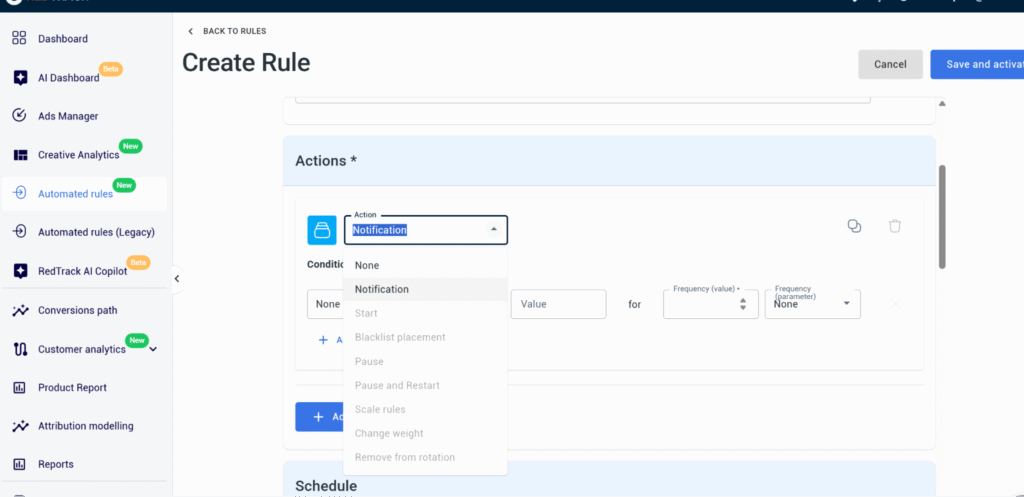Click the back arrow beside Back to Rules
Image resolution: width=1024 pixels, height=497 pixels.
[191, 31]
